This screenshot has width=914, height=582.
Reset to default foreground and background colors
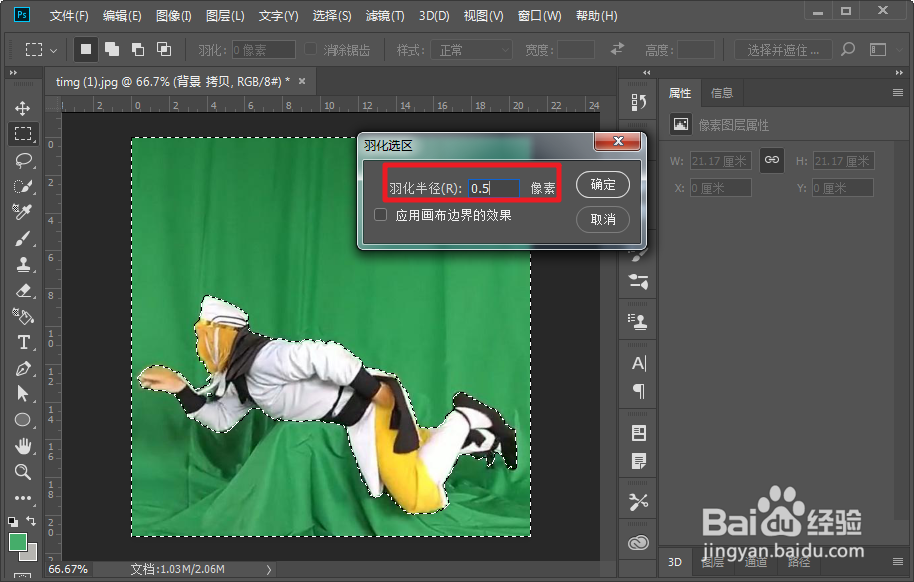12,521
